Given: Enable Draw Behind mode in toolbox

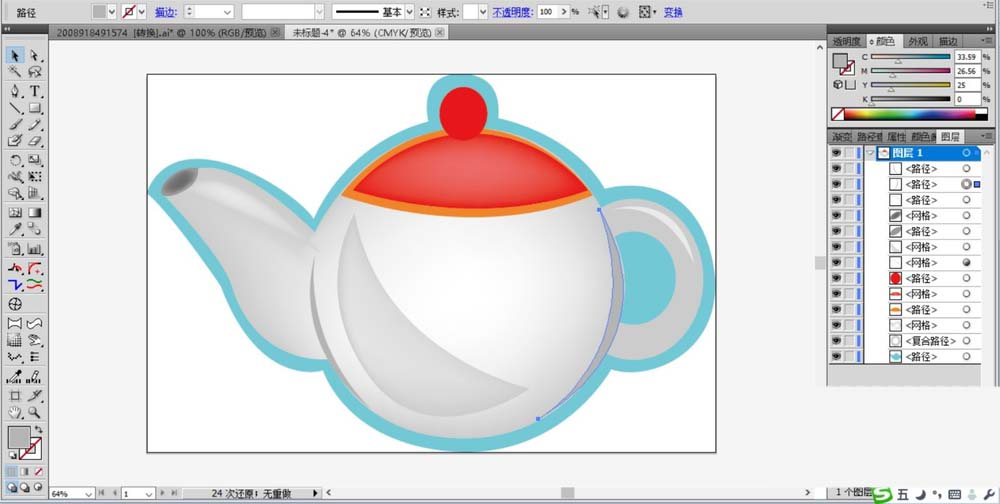Looking at the screenshot, I should coord(24,487).
